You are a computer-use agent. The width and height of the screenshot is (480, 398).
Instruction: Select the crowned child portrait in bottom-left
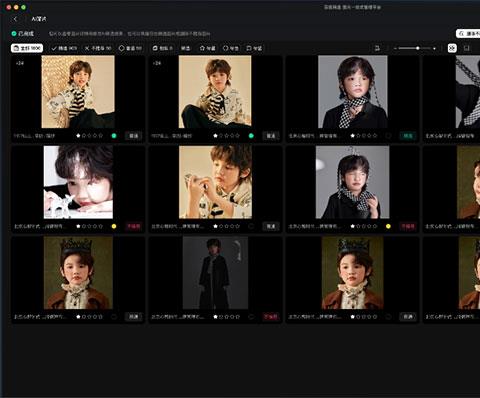(x=78, y=273)
